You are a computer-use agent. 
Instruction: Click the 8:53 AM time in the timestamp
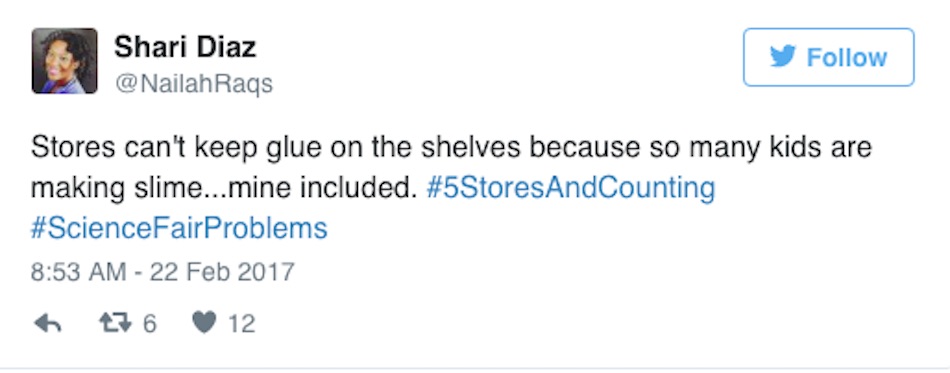[x=79, y=271]
